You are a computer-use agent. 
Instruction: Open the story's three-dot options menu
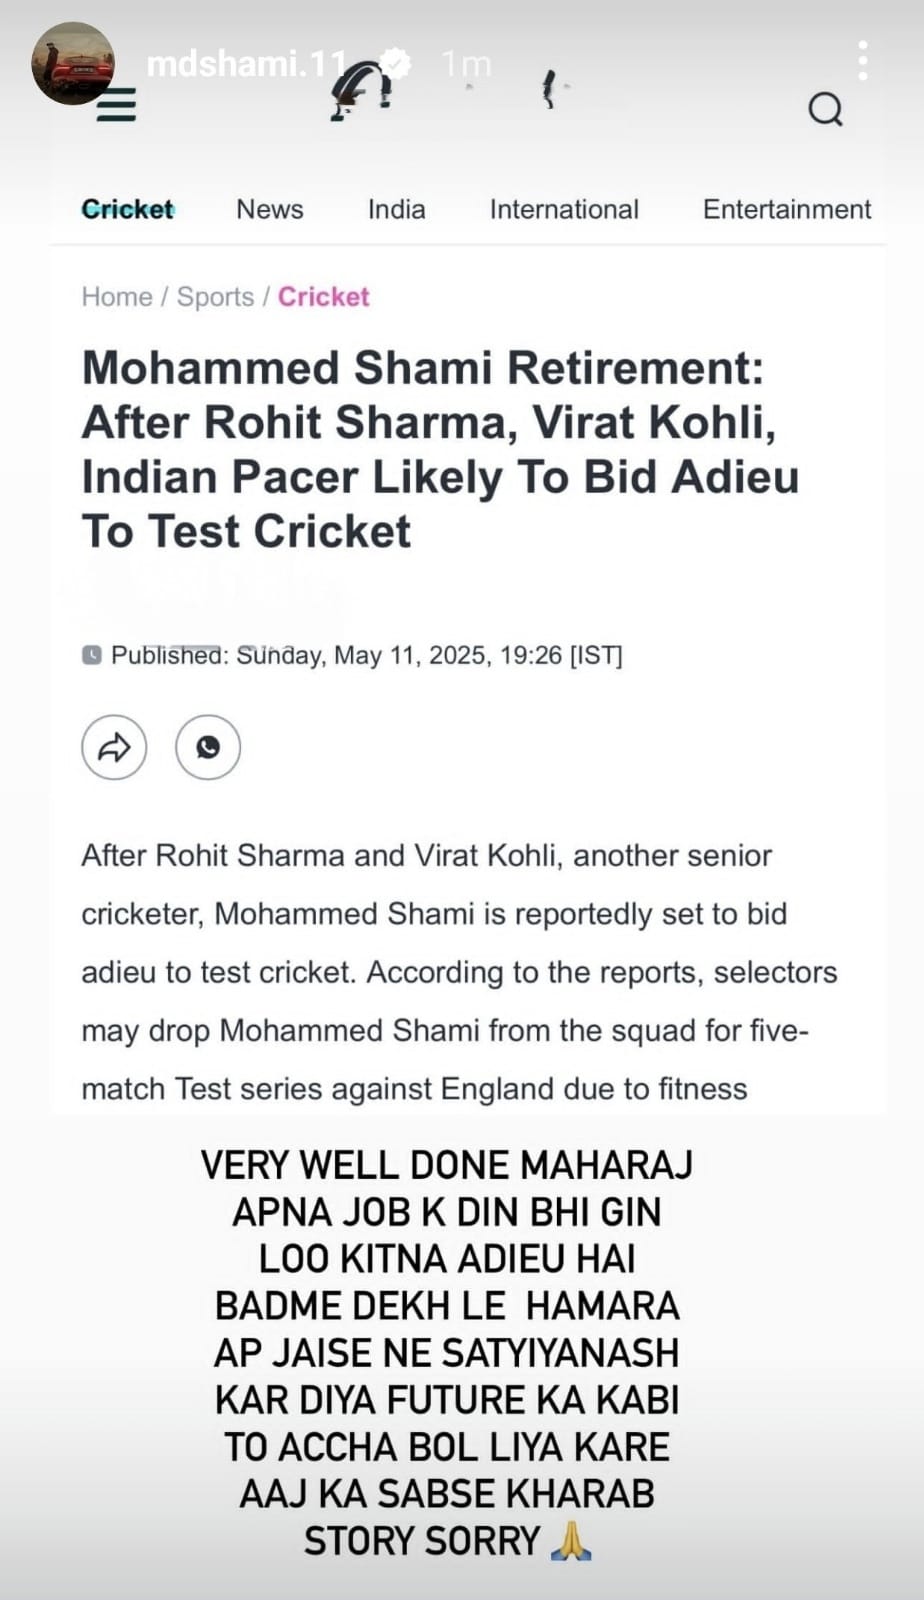tap(862, 61)
